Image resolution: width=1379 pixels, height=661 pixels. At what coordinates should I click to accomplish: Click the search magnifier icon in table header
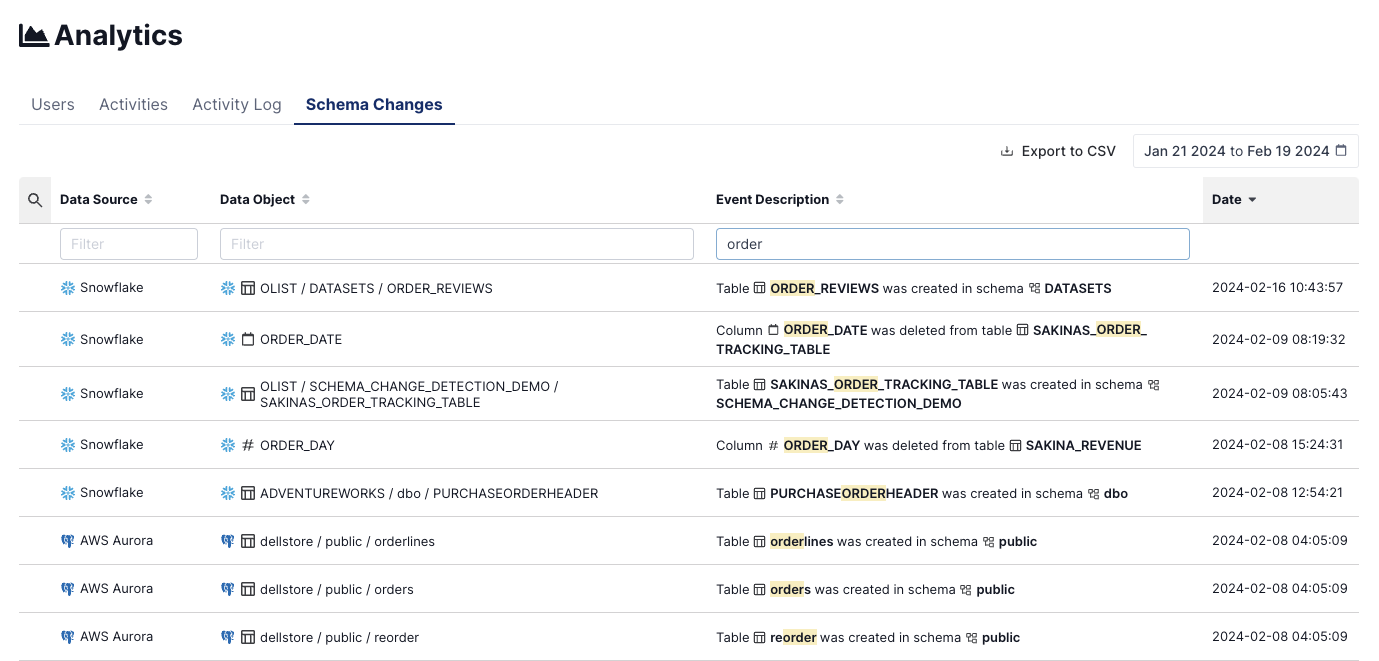(x=35, y=200)
